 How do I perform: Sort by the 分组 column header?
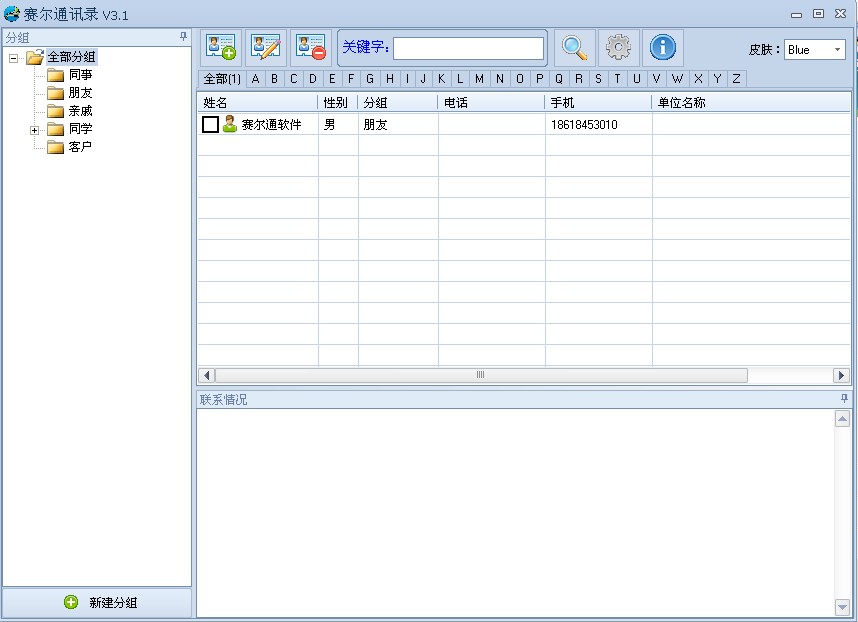coord(398,102)
